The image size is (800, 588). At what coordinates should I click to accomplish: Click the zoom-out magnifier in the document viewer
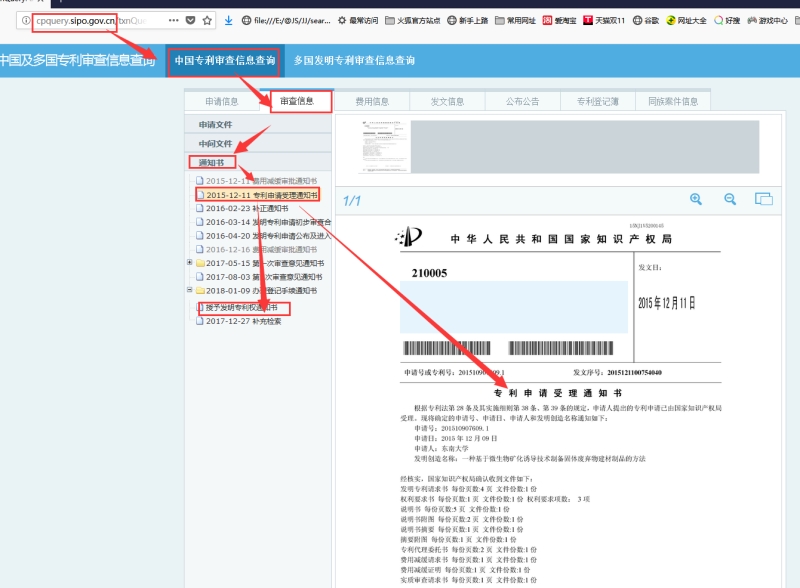(730, 199)
